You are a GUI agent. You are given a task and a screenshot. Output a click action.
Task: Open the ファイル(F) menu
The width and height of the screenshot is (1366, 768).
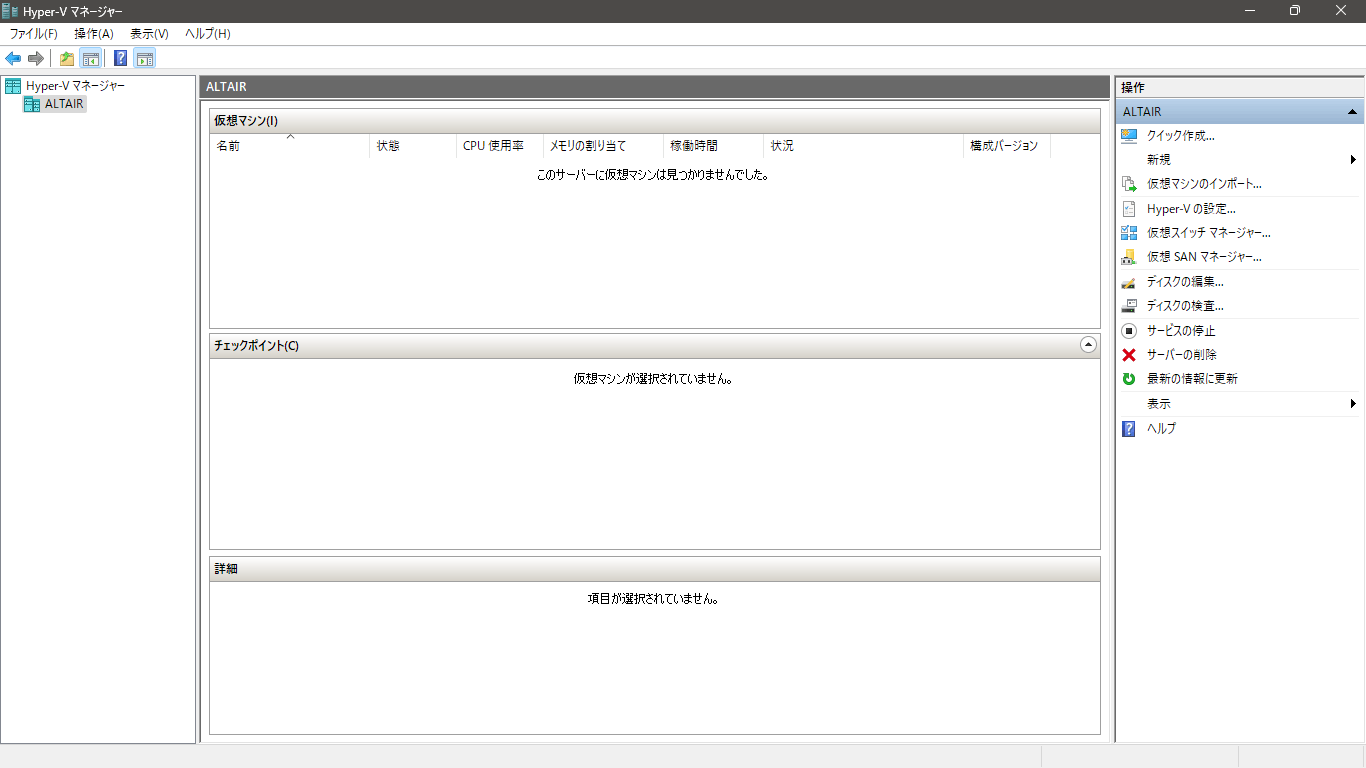34,34
